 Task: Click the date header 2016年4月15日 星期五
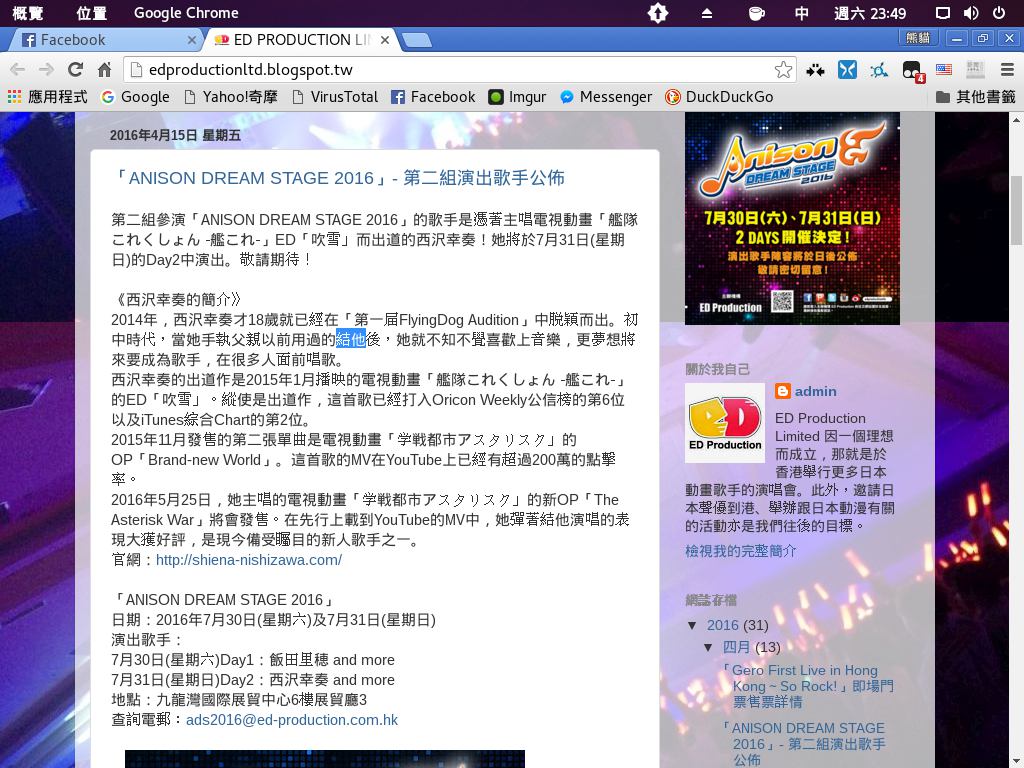pyautogui.click(x=175, y=135)
